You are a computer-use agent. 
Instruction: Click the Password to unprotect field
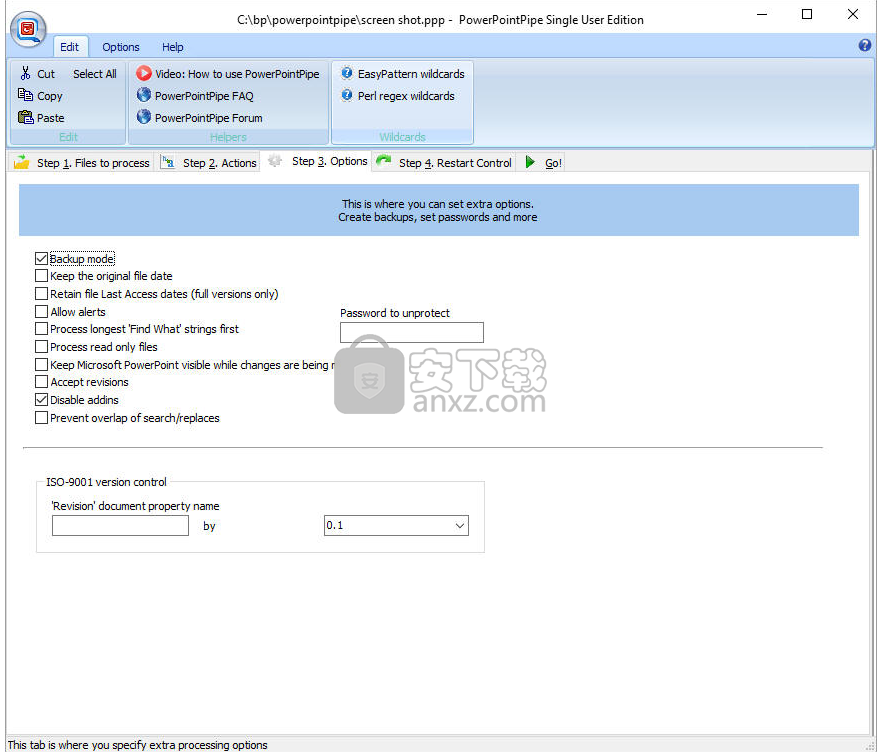[412, 332]
